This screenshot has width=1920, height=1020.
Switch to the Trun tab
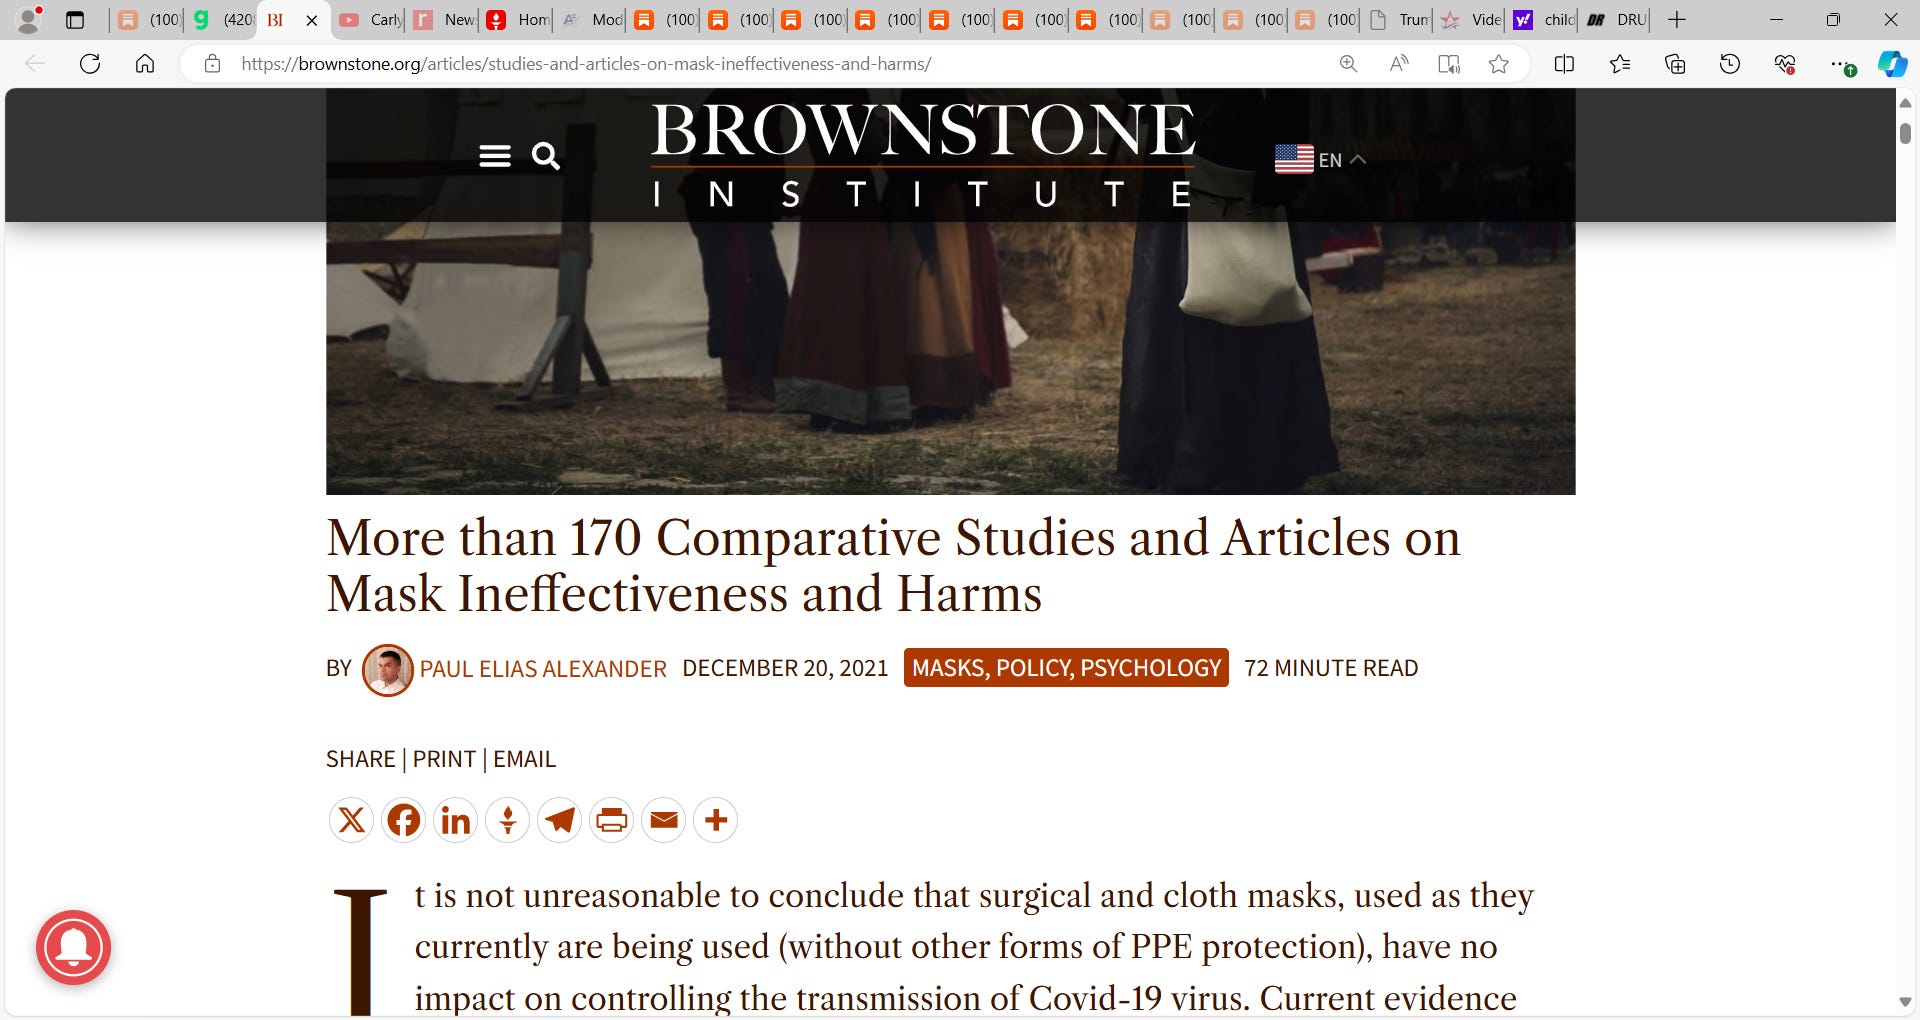point(1399,20)
